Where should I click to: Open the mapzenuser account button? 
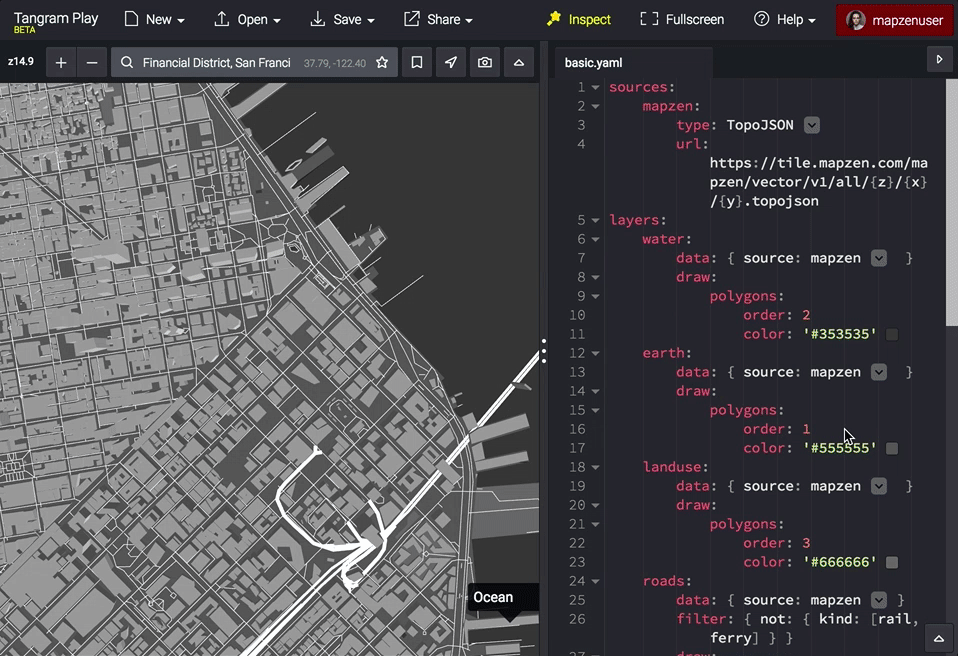coord(895,20)
